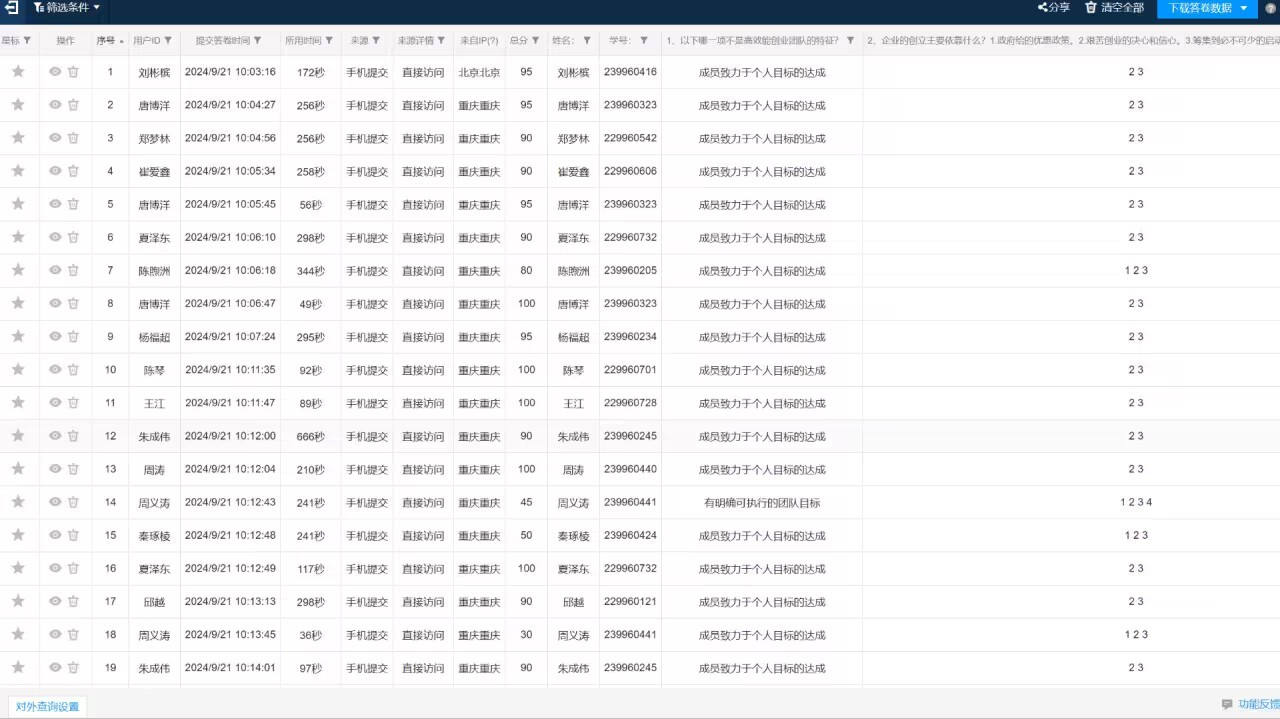Click the exit/back icon in top-left corner
1280x719 pixels.
pyautogui.click(x=12, y=8)
